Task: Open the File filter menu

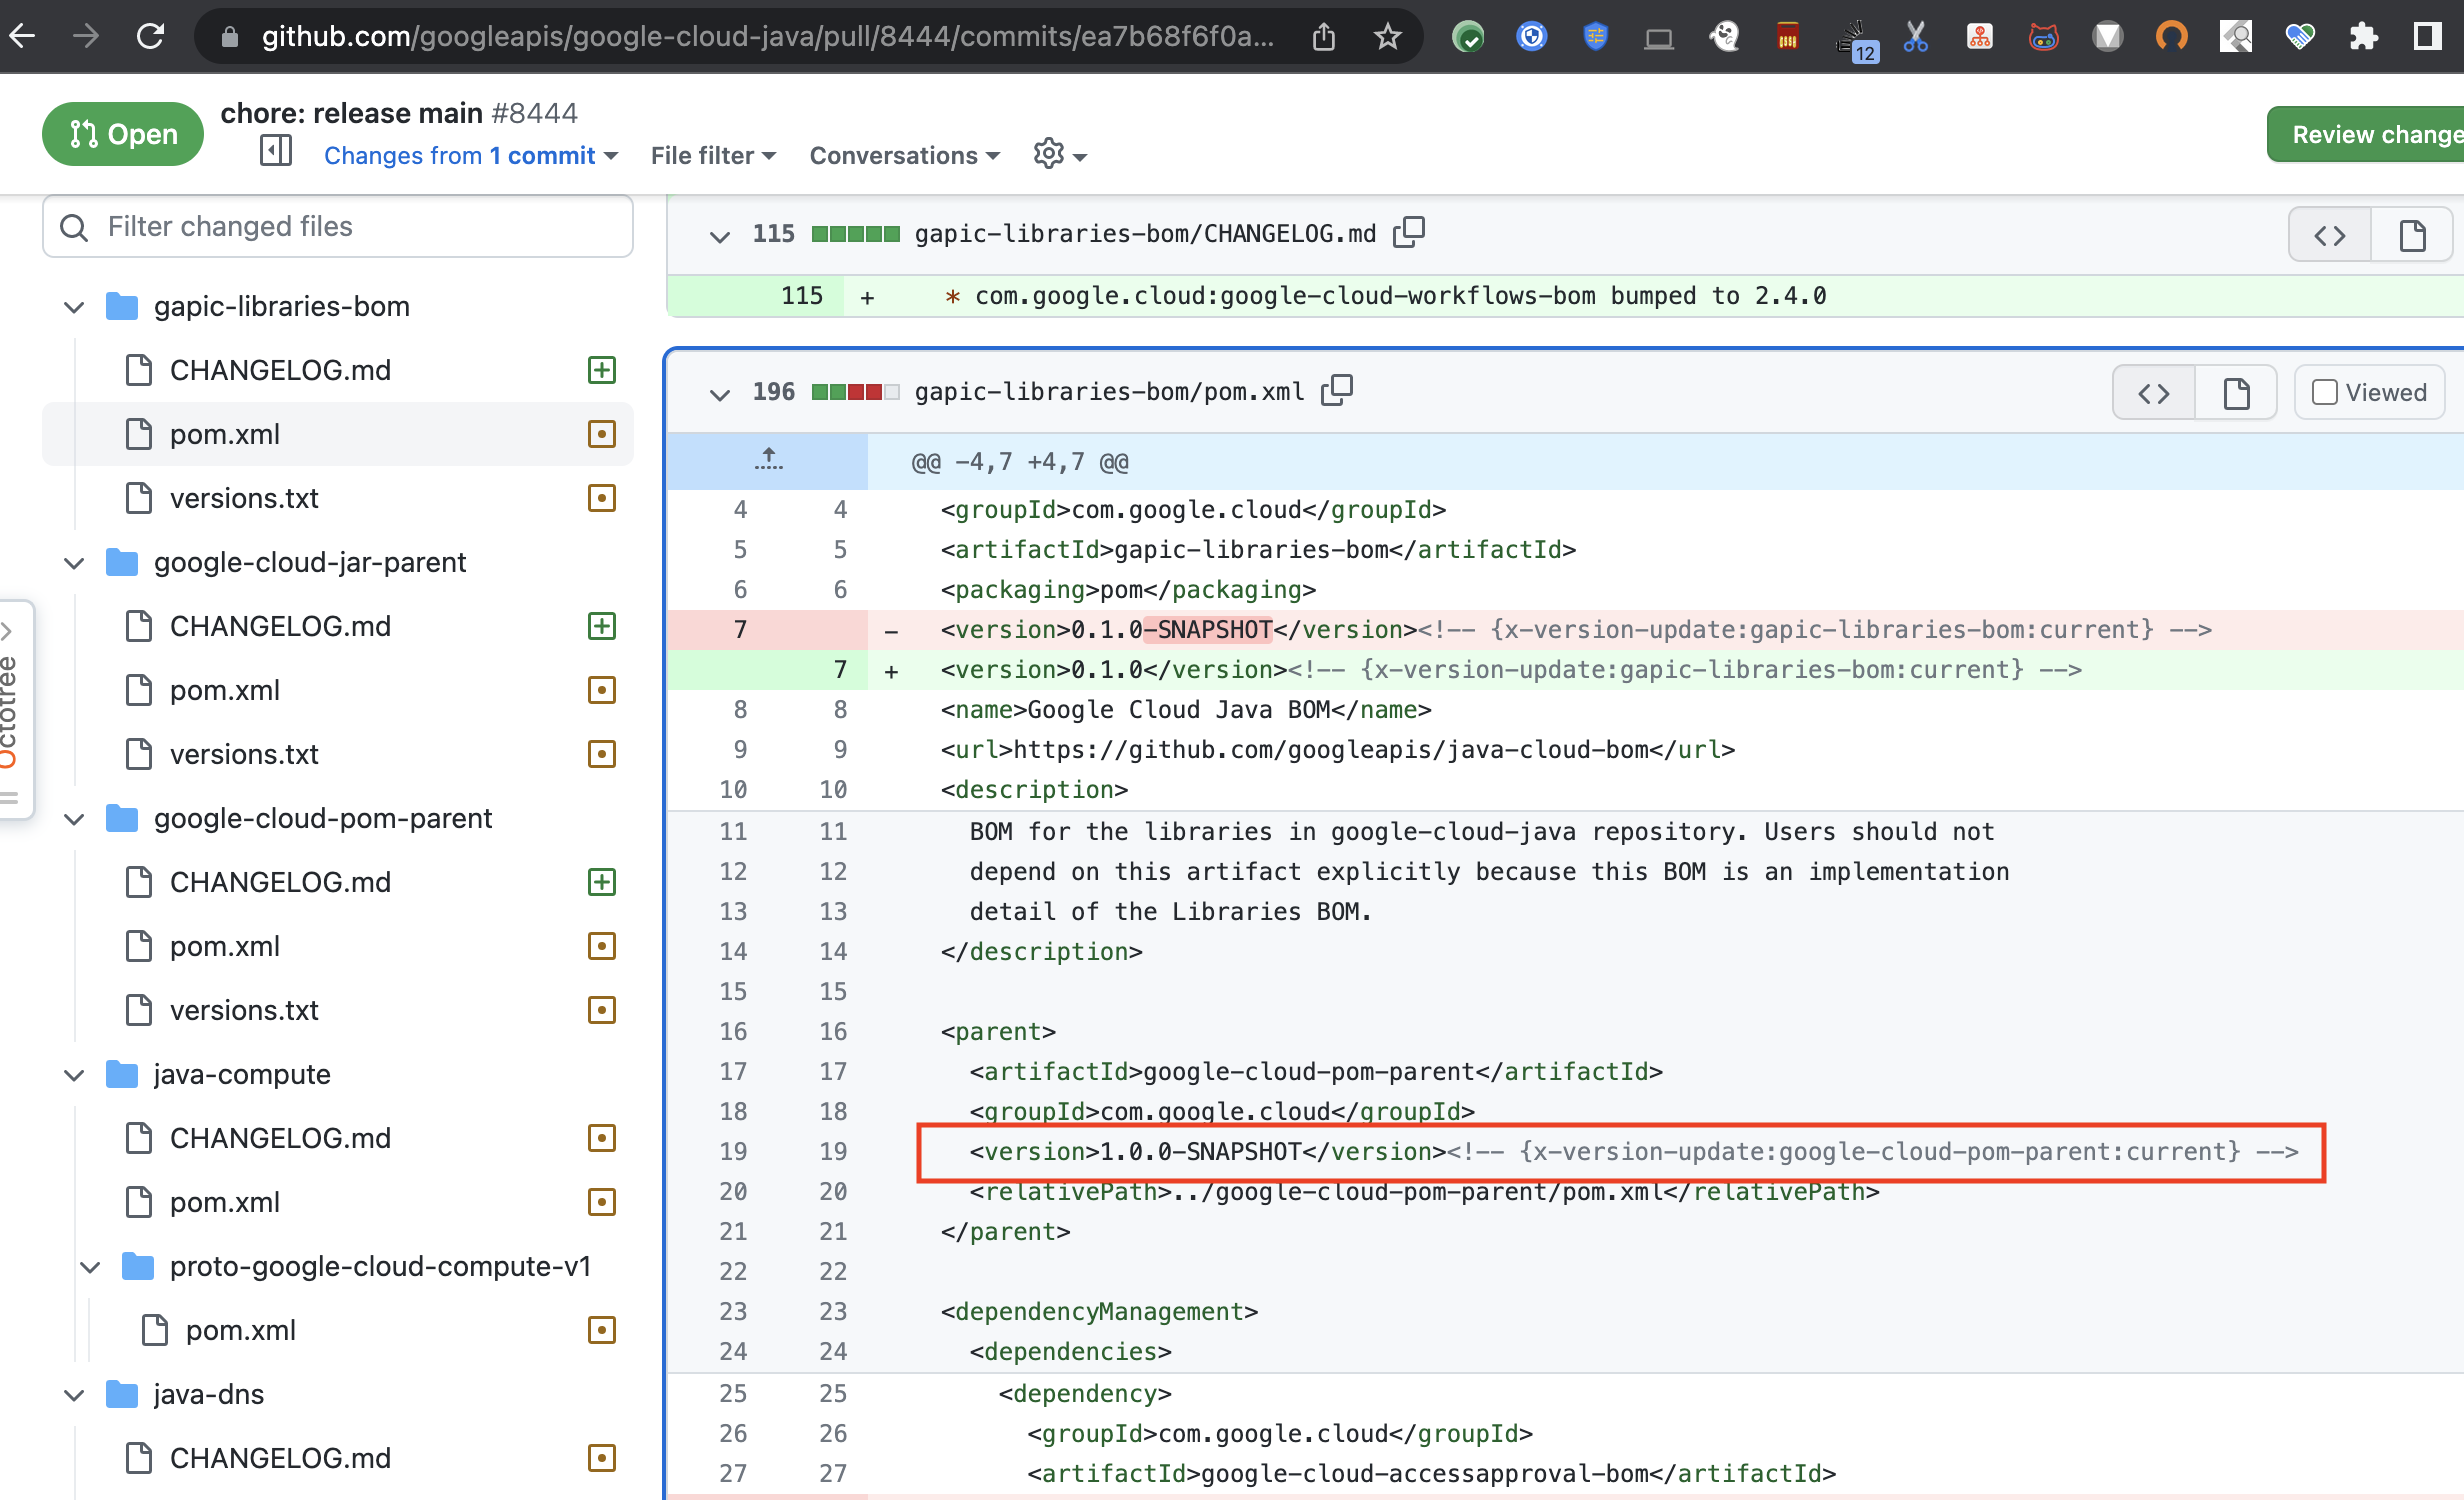Action: [x=712, y=156]
